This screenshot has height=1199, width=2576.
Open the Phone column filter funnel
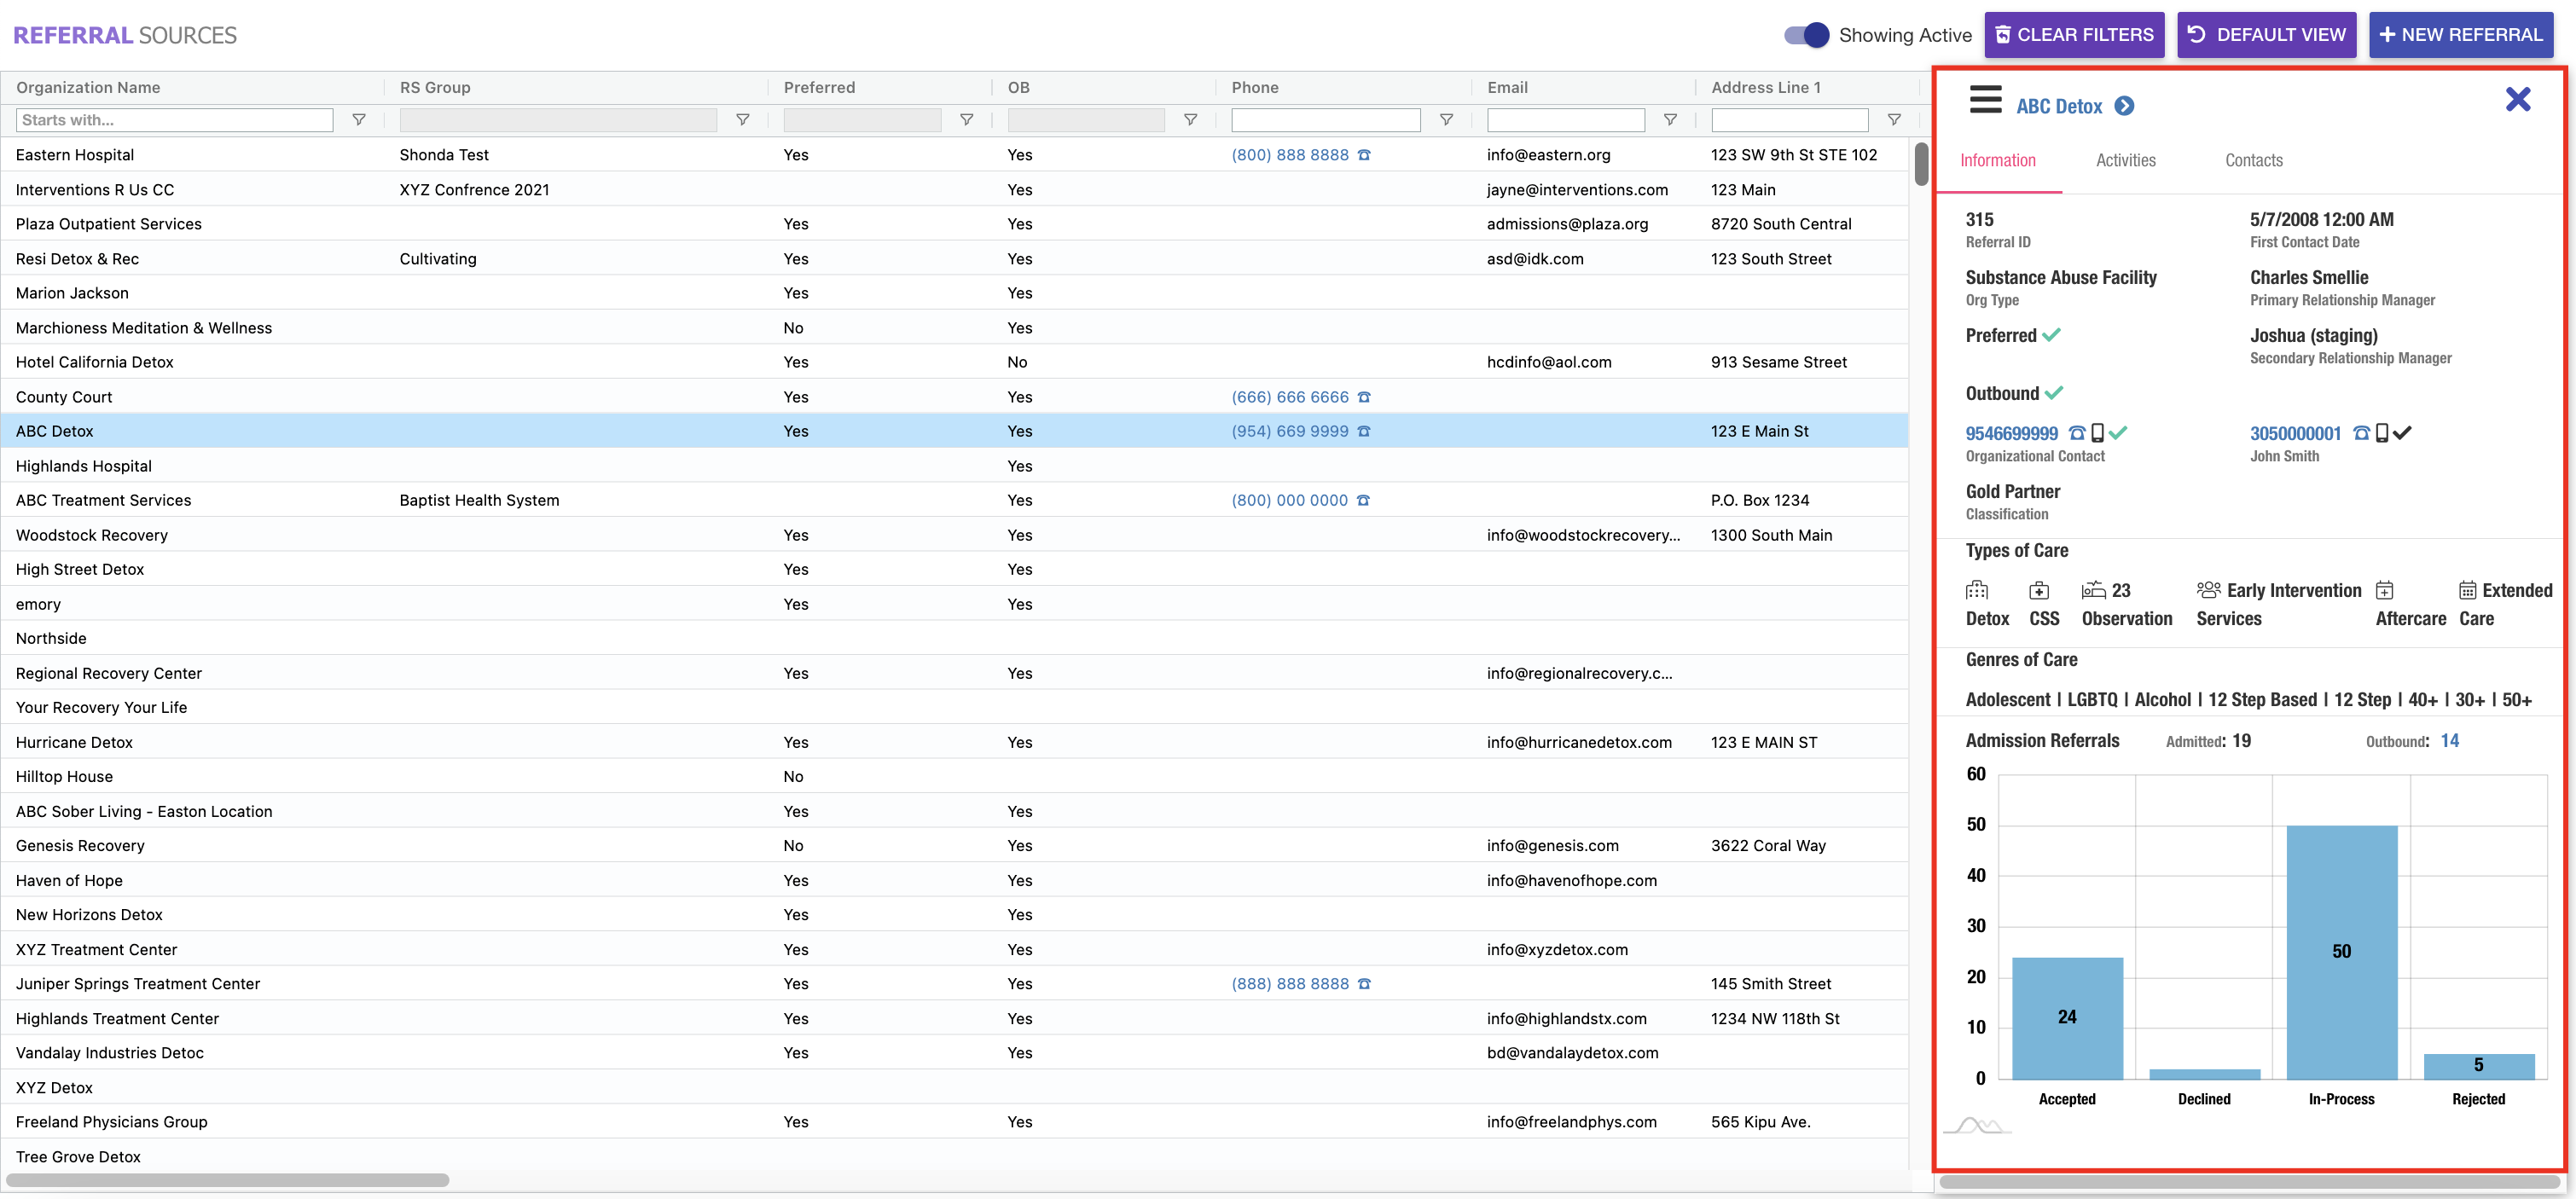[x=1446, y=120]
